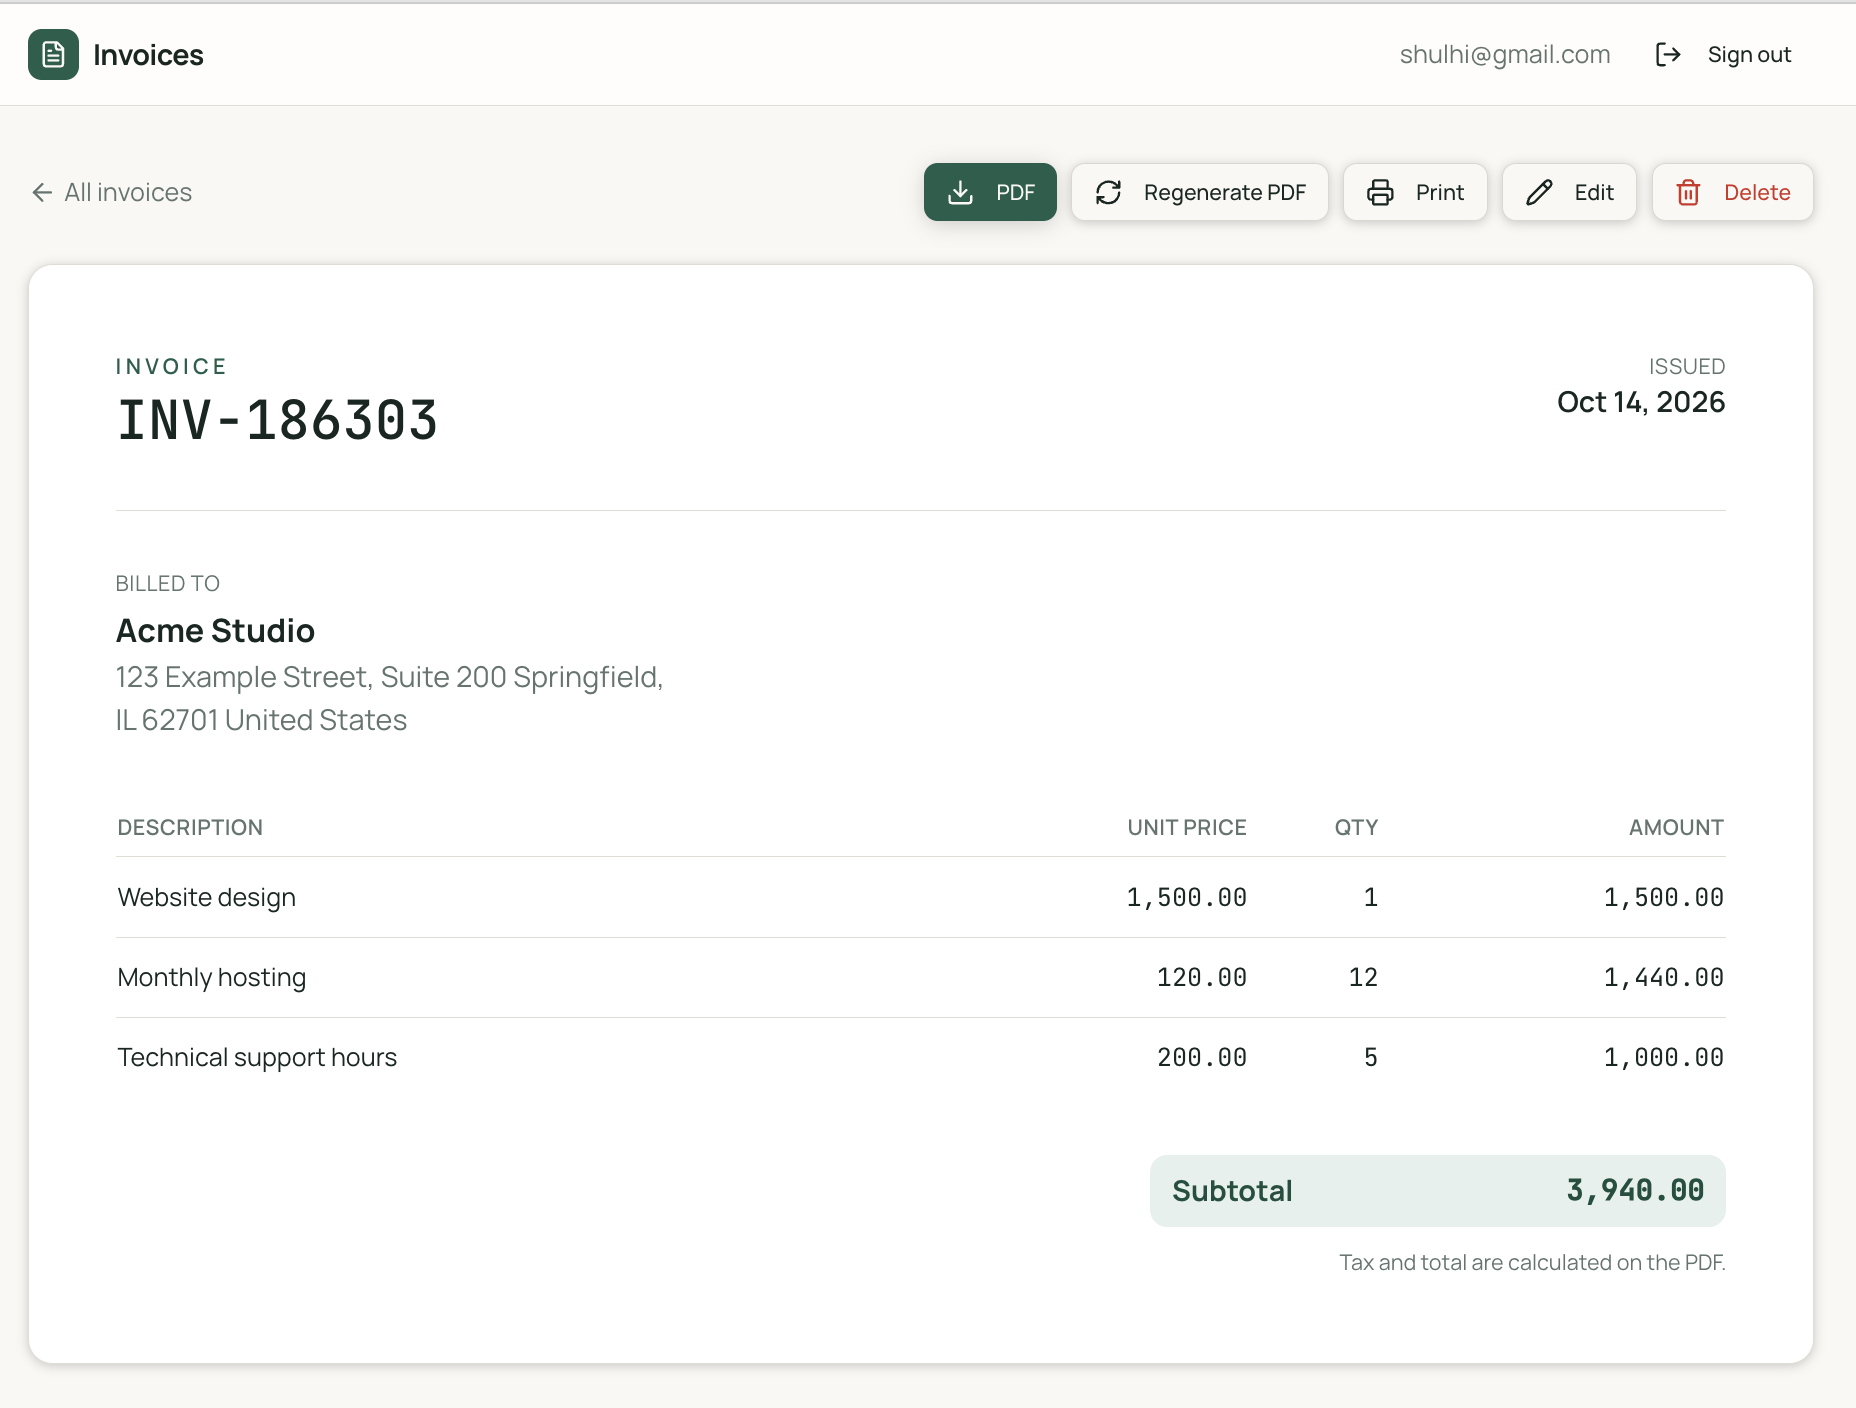Image resolution: width=1856 pixels, height=1408 pixels.
Task: Click the Subtotal value 3,940.00
Action: pos(1635,1190)
